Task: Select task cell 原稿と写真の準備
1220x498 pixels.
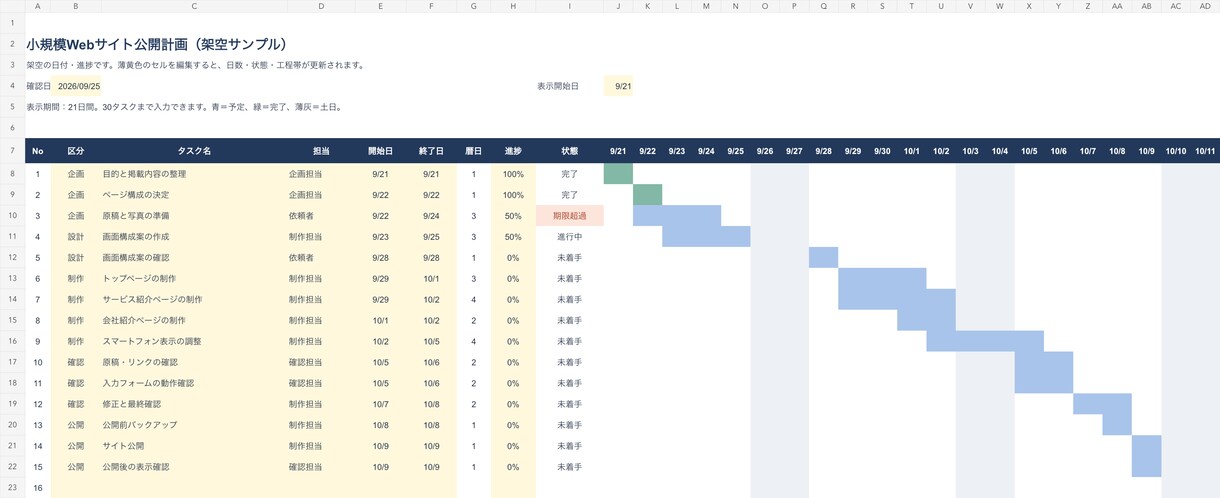Action: click(194, 216)
